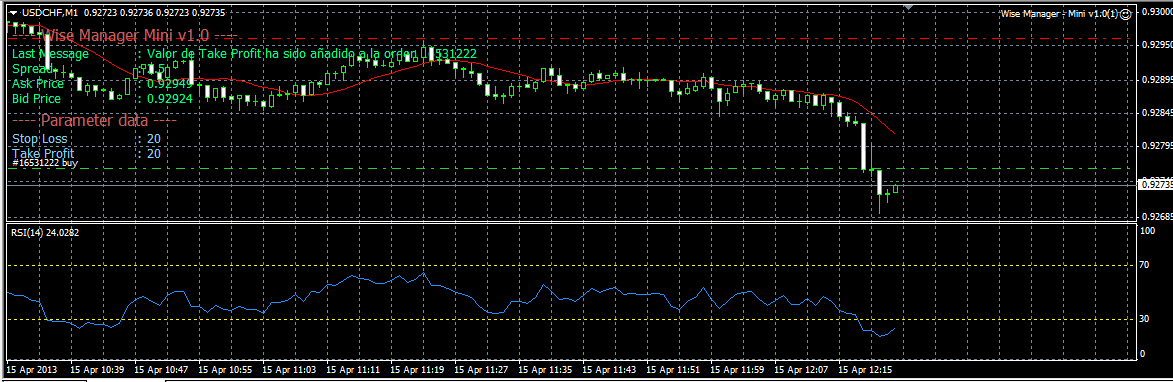Click the yellow RSI level 30 line
Image resolution: width=1173 pixels, height=382 pixels.
pyautogui.click(x=569, y=320)
